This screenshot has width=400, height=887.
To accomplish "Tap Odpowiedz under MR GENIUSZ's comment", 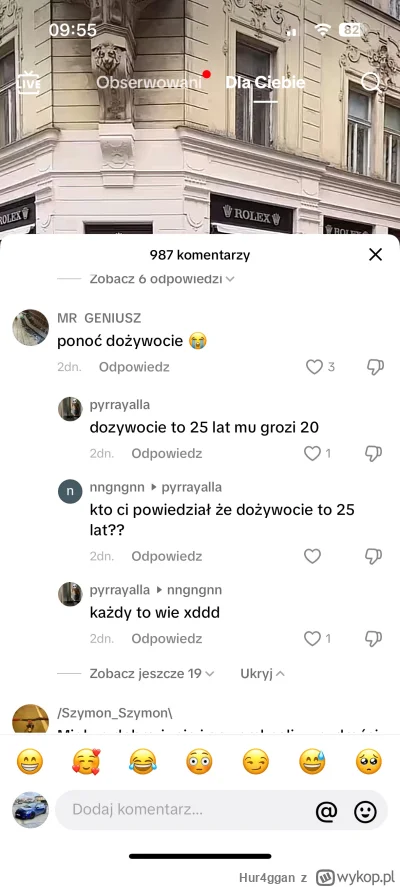I will (134, 367).
